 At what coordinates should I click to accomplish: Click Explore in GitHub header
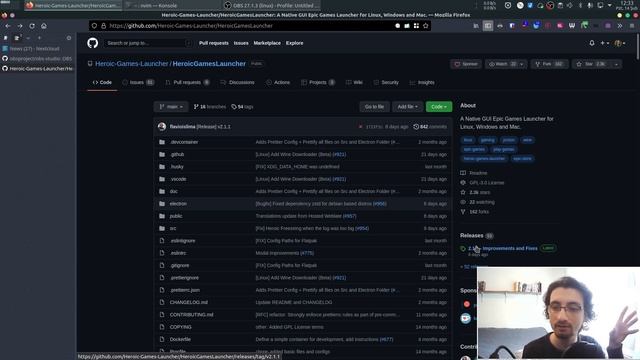click(x=294, y=43)
